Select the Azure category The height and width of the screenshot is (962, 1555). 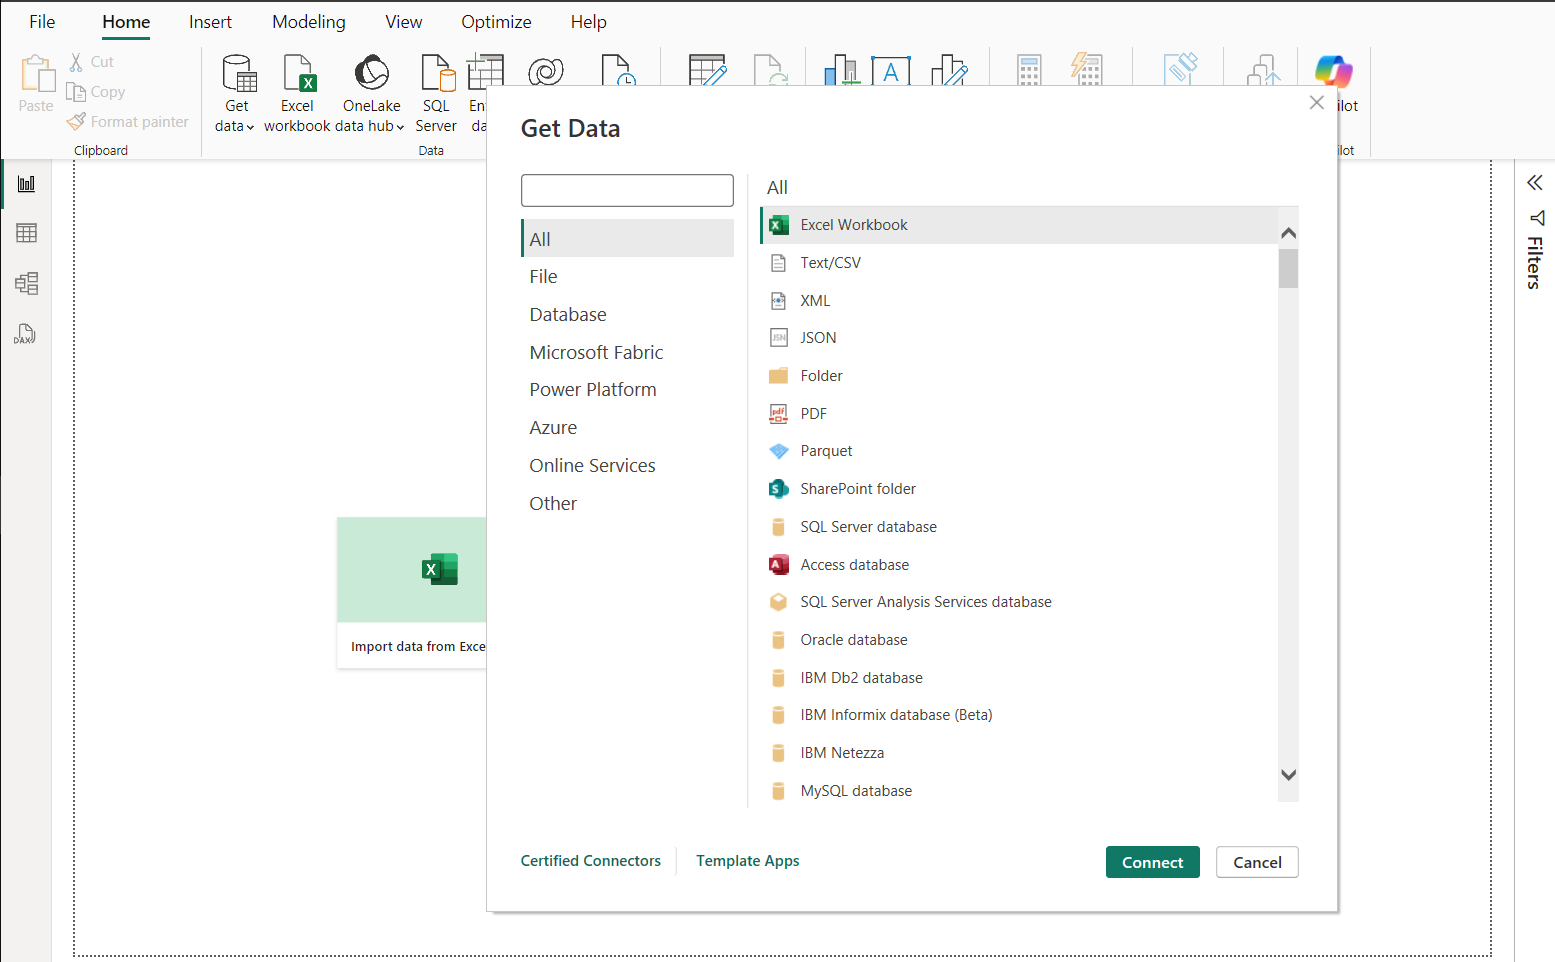point(627,428)
